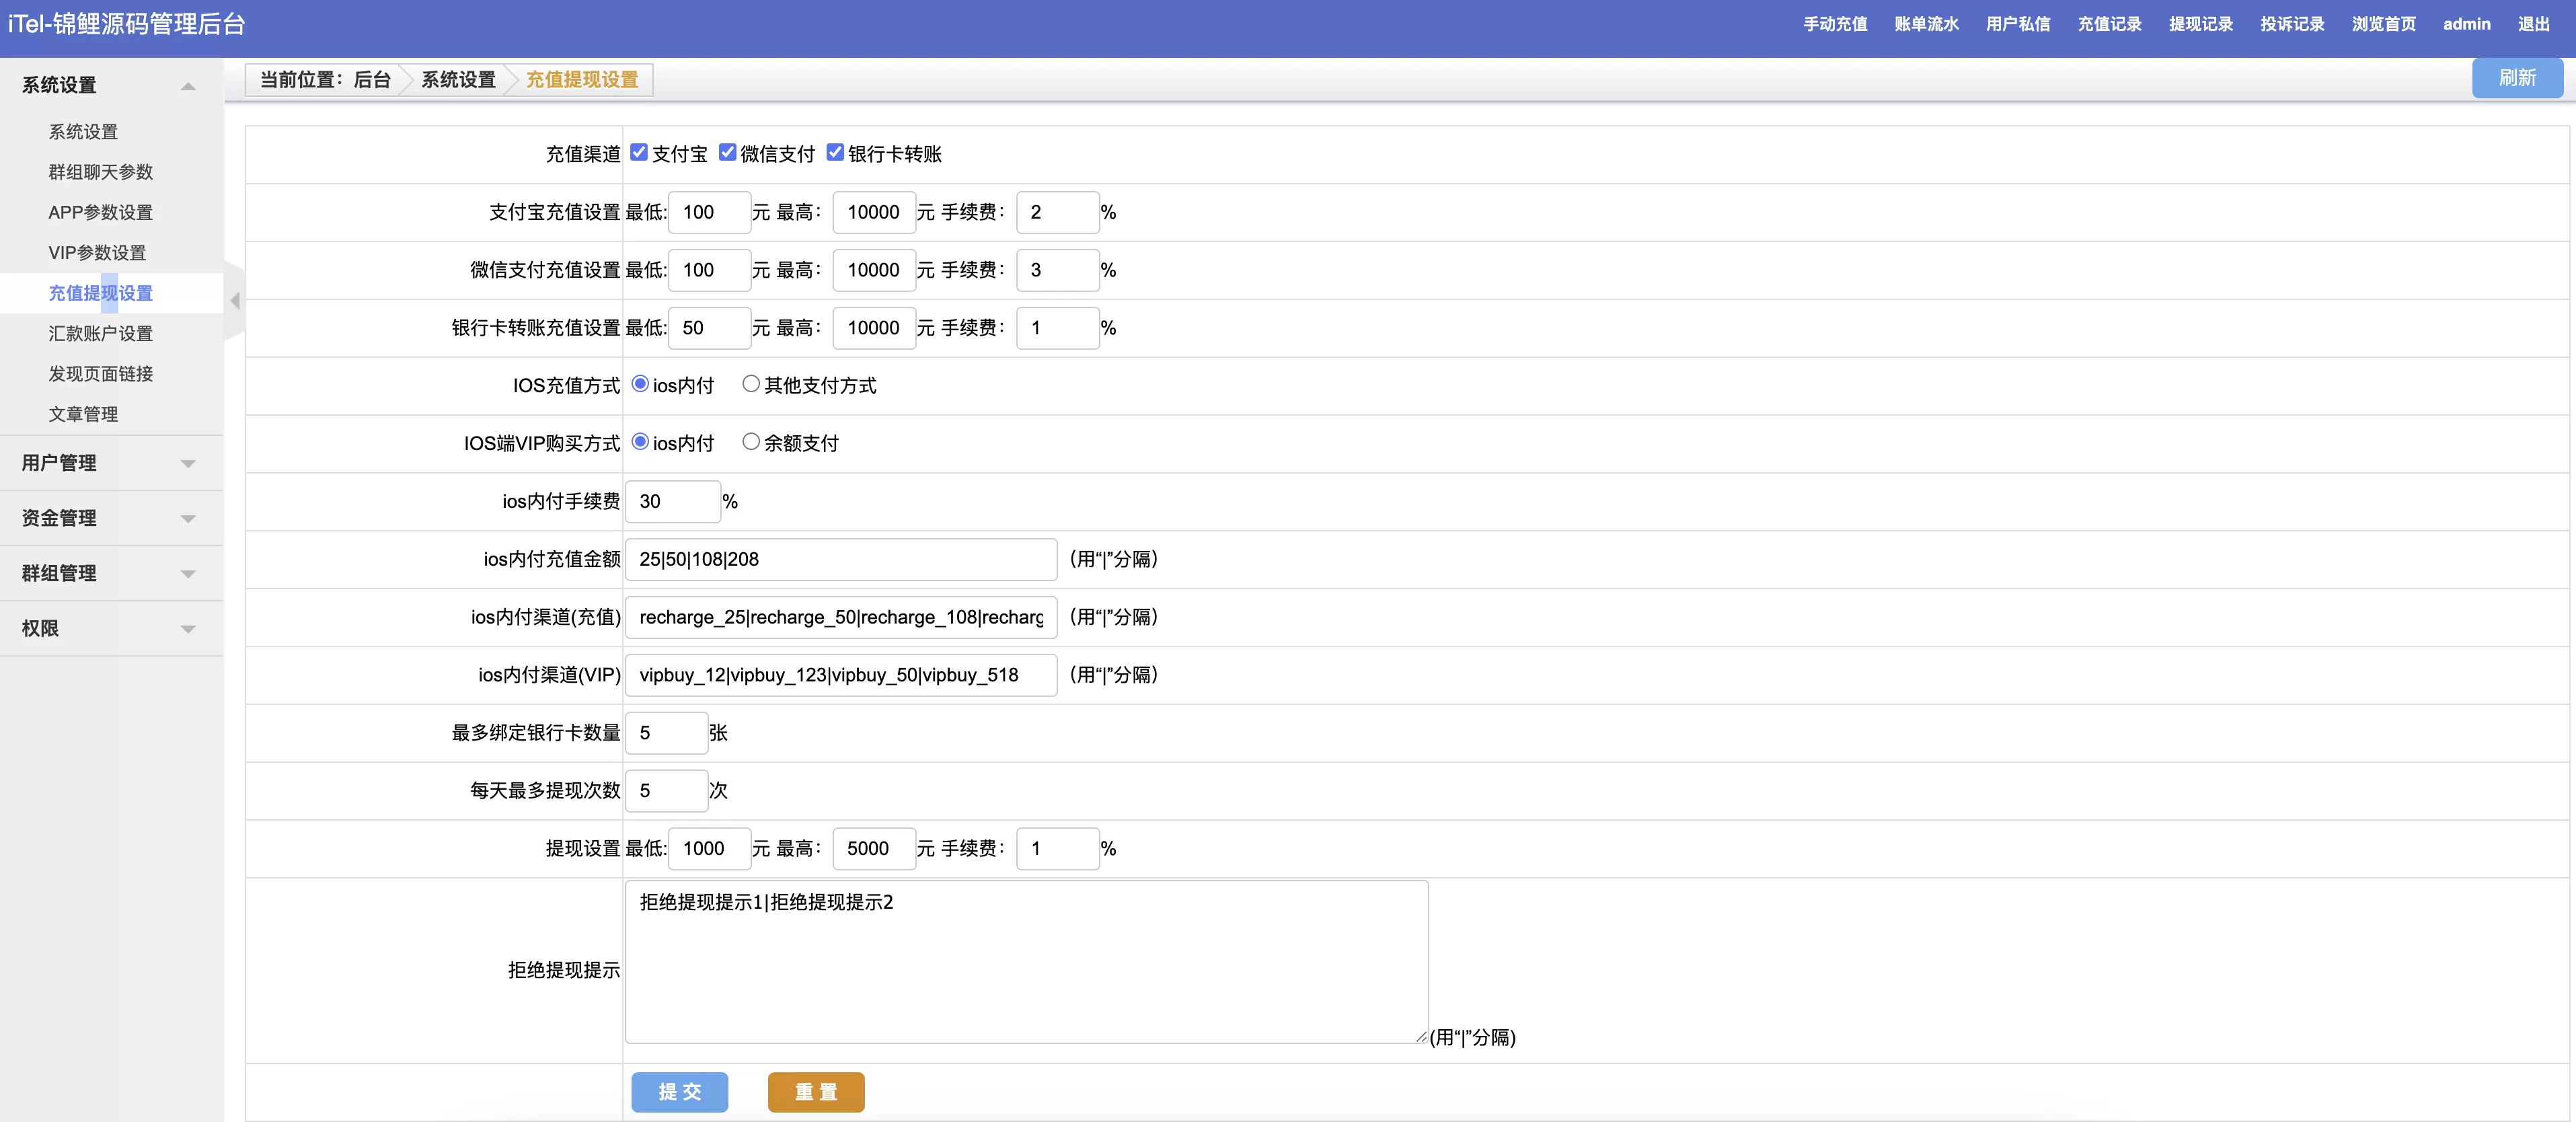
Task: Click the 提交 submit button
Action: pyautogui.click(x=679, y=1092)
